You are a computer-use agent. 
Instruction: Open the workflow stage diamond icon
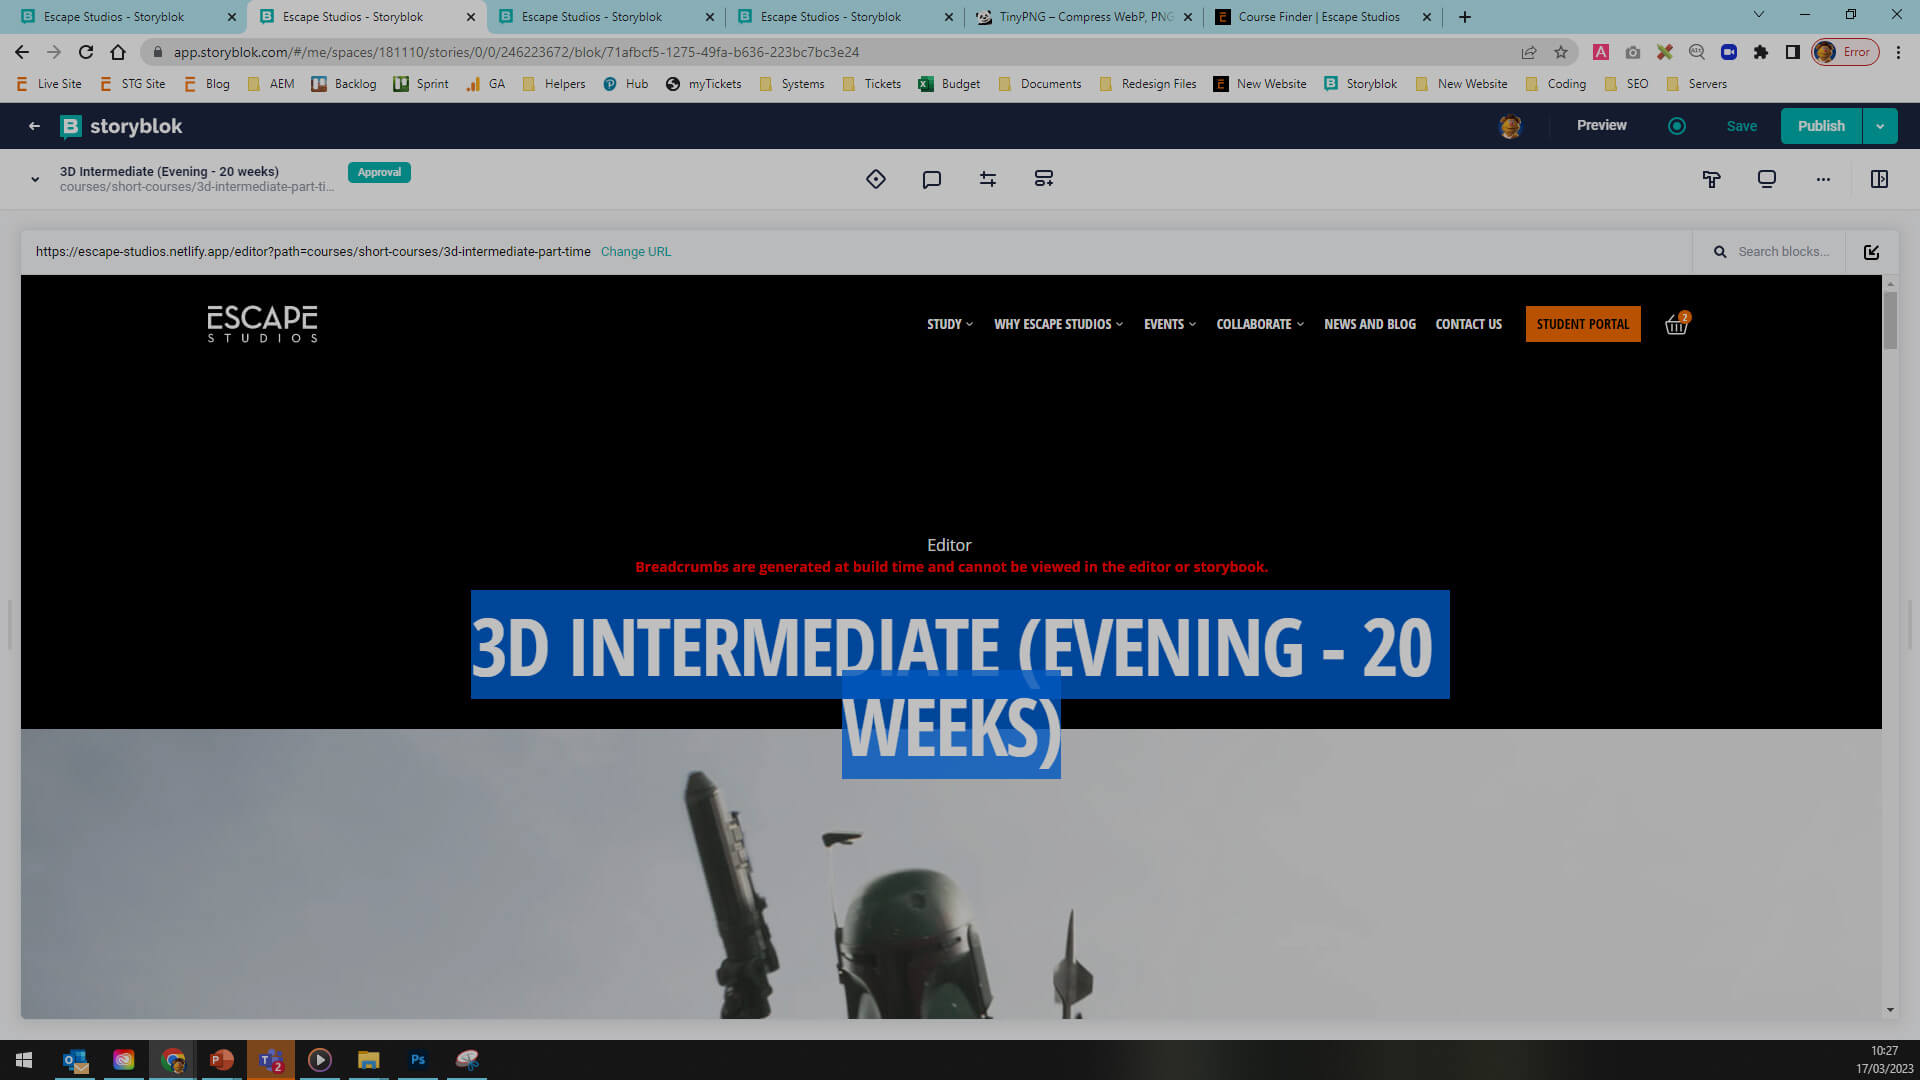tap(876, 179)
